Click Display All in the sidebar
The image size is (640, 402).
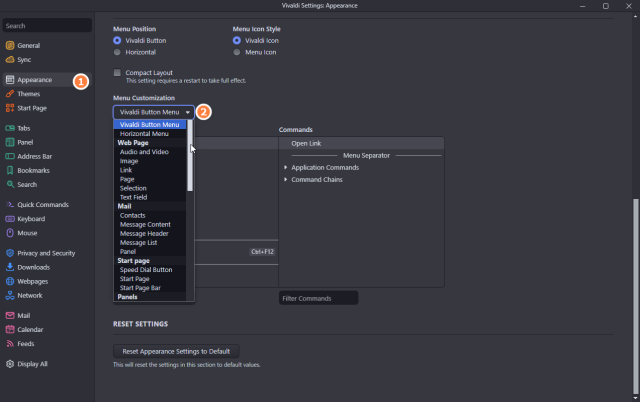pos(31,364)
